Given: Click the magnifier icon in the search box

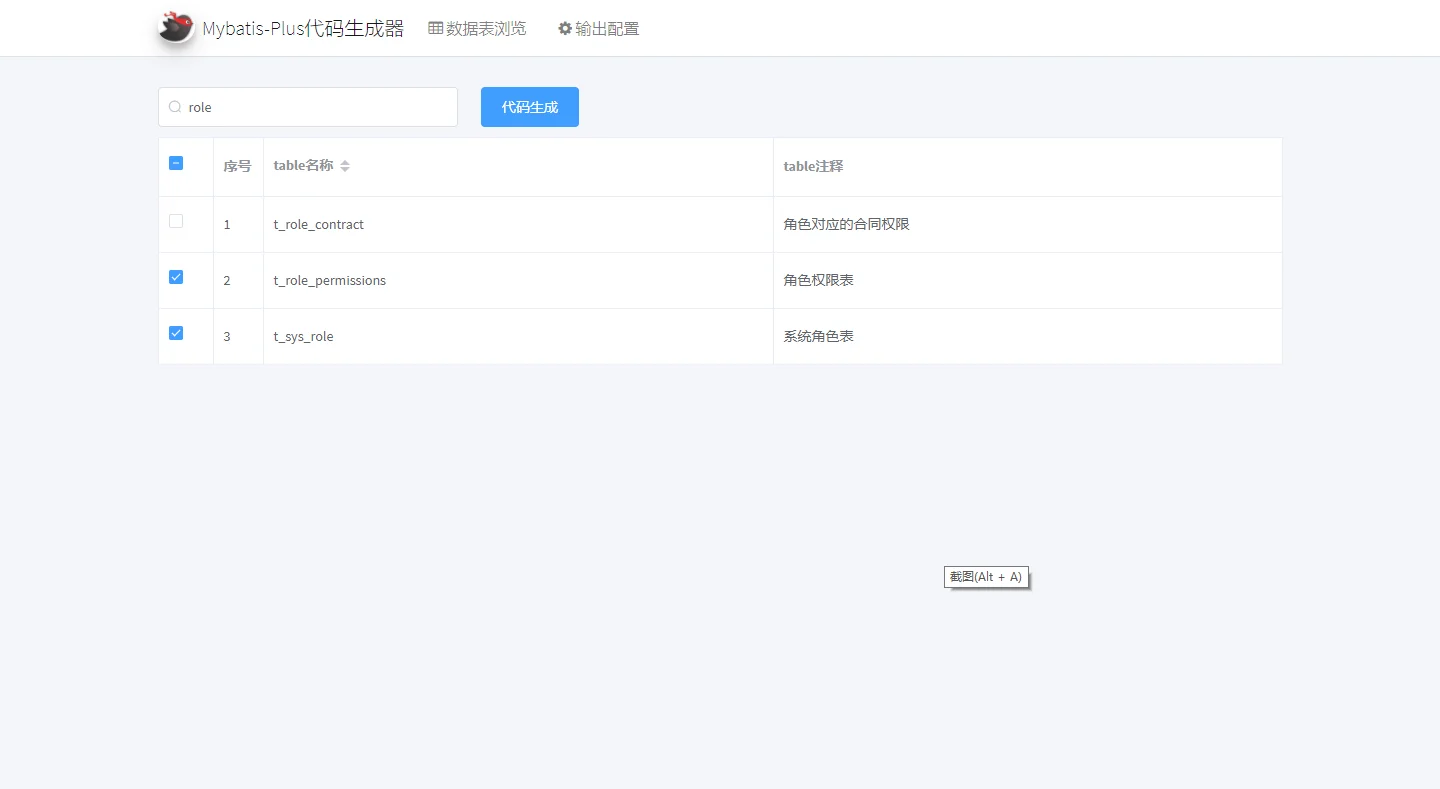Looking at the screenshot, I should (175, 107).
